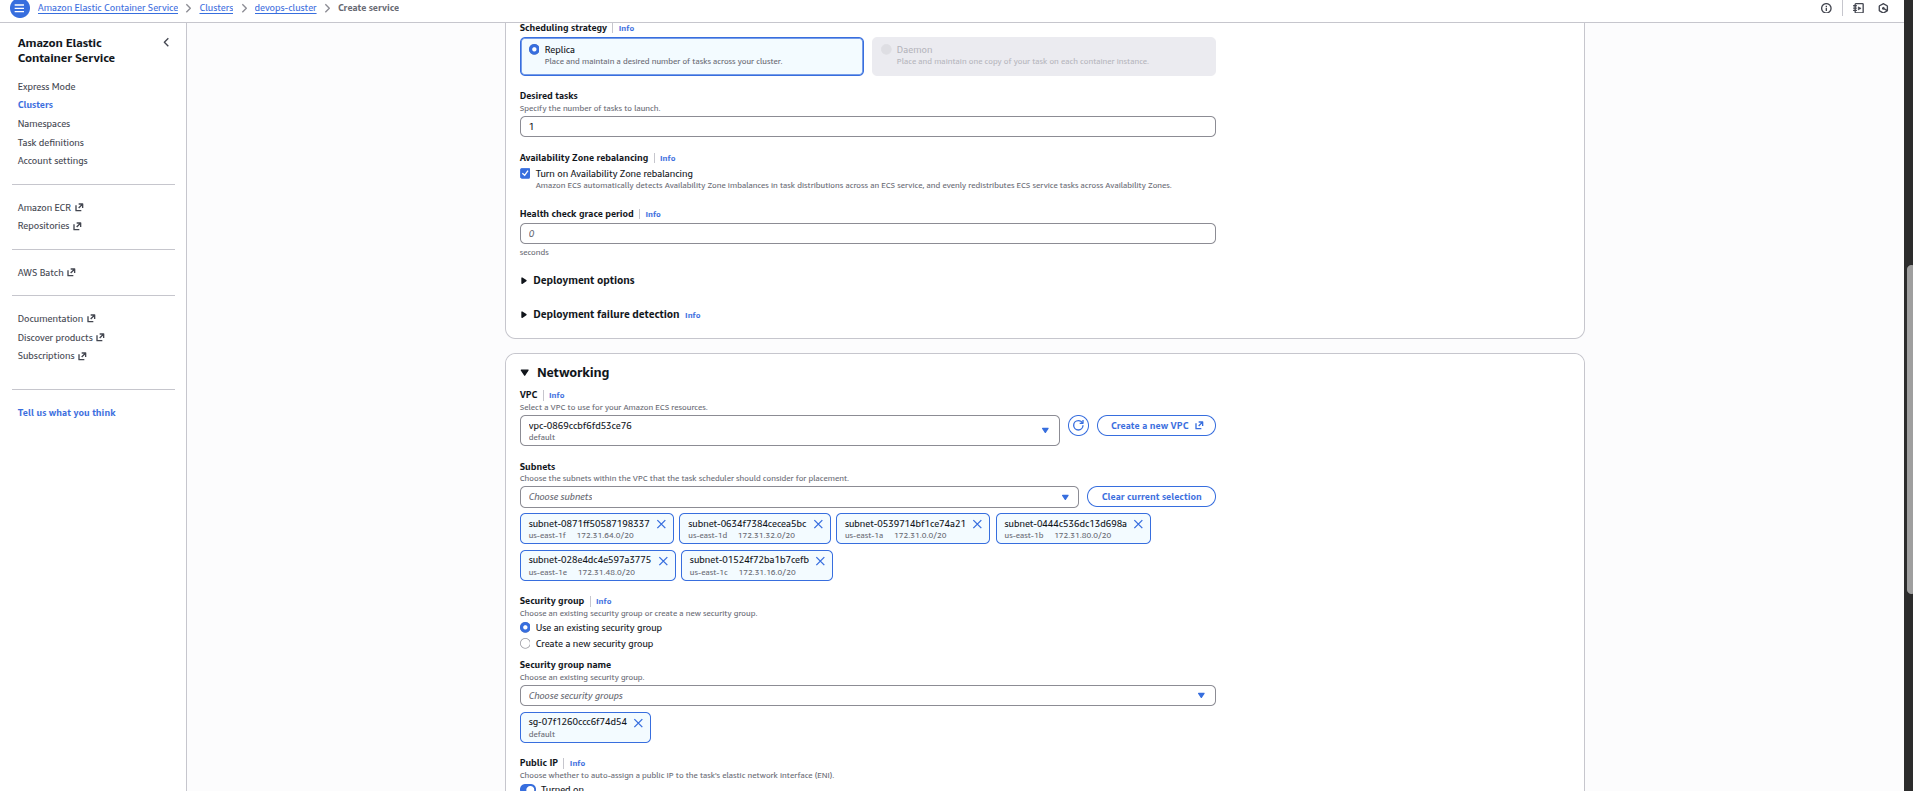Open Clusters in the sidebar
This screenshot has height=791, width=1913.
point(35,105)
